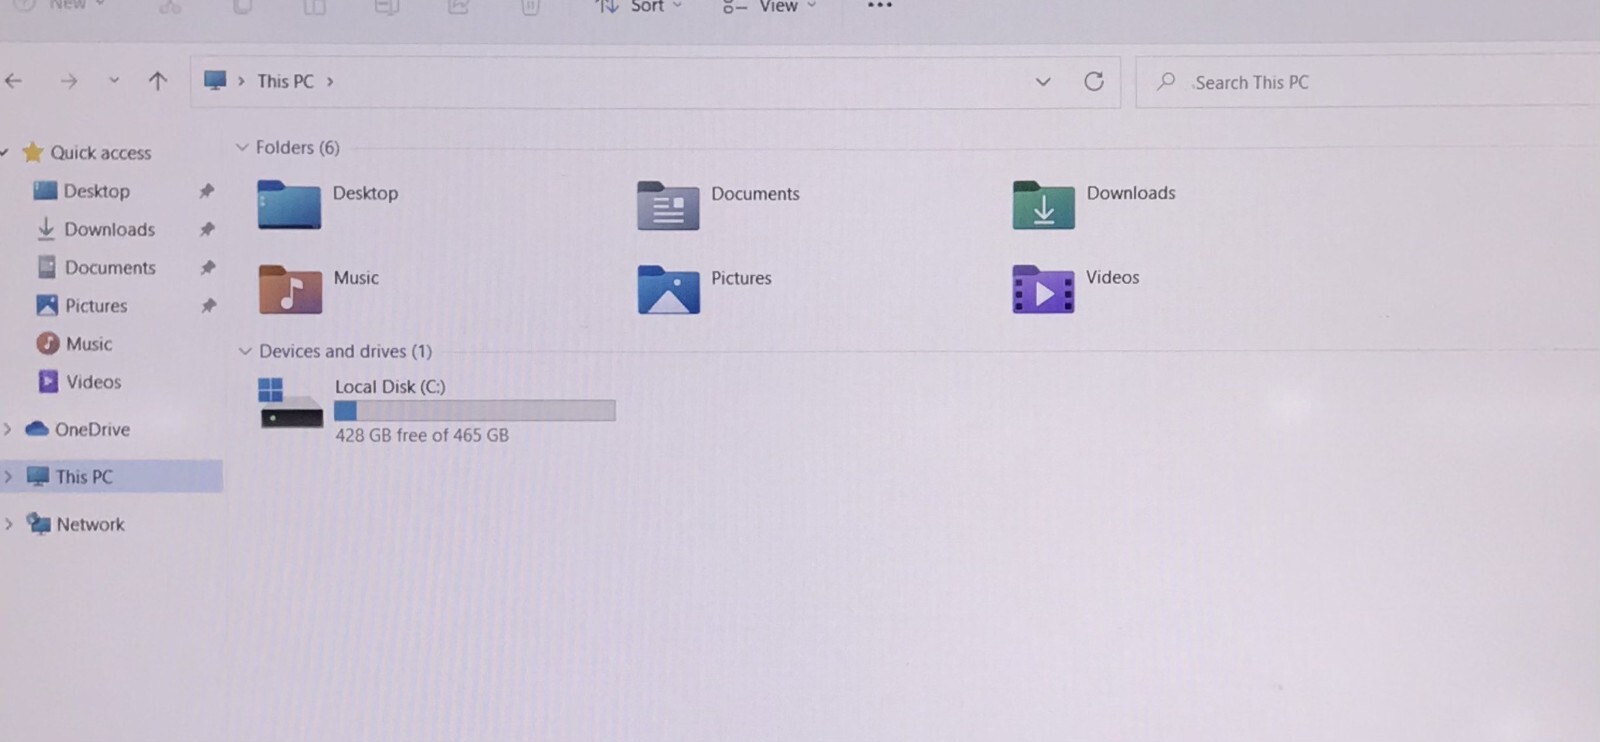
Task: Select the Videos folder icon in main pane
Action: (1043, 289)
